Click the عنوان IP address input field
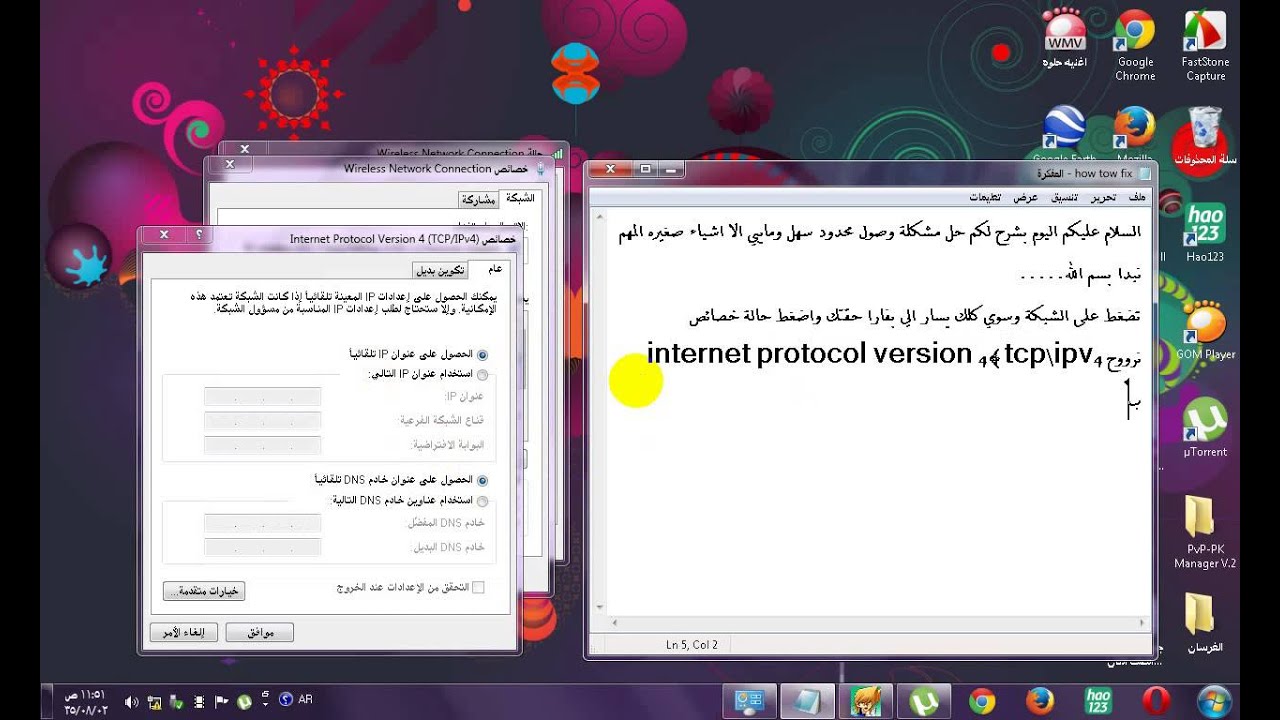 click(x=263, y=397)
